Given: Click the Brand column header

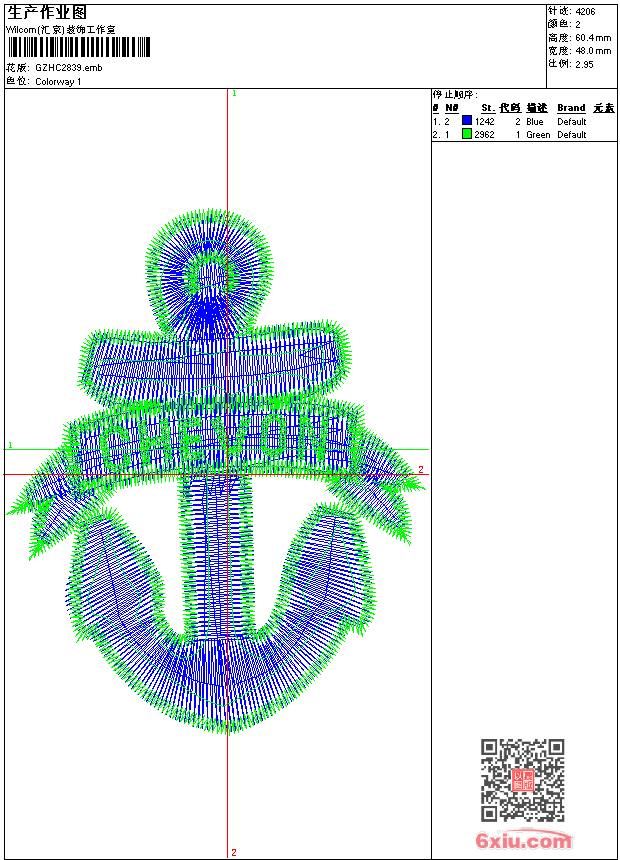Looking at the screenshot, I should (x=571, y=108).
